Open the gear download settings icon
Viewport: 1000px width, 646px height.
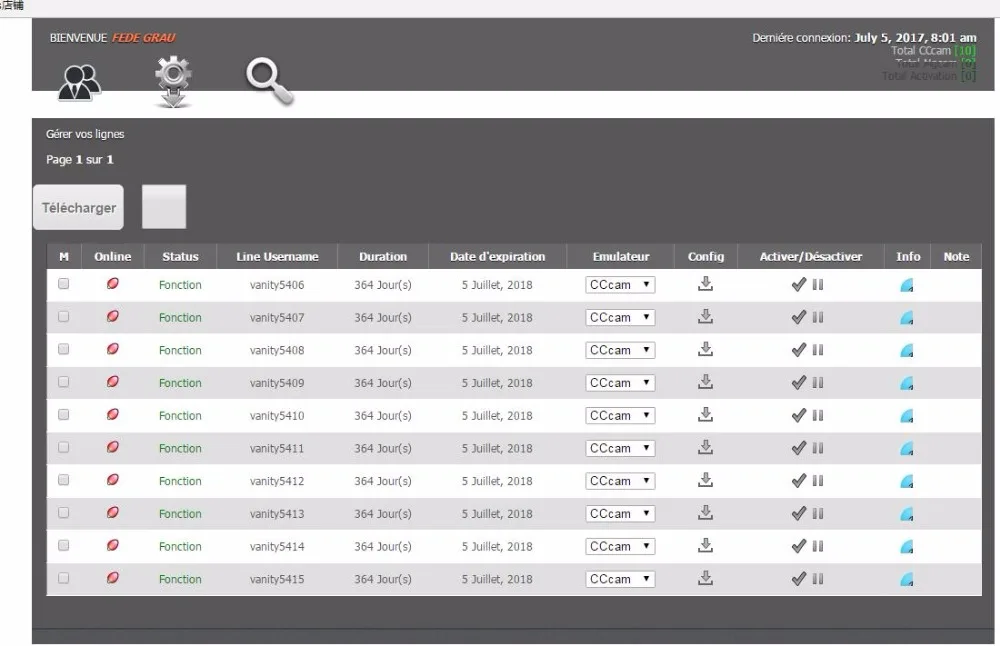(x=173, y=82)
